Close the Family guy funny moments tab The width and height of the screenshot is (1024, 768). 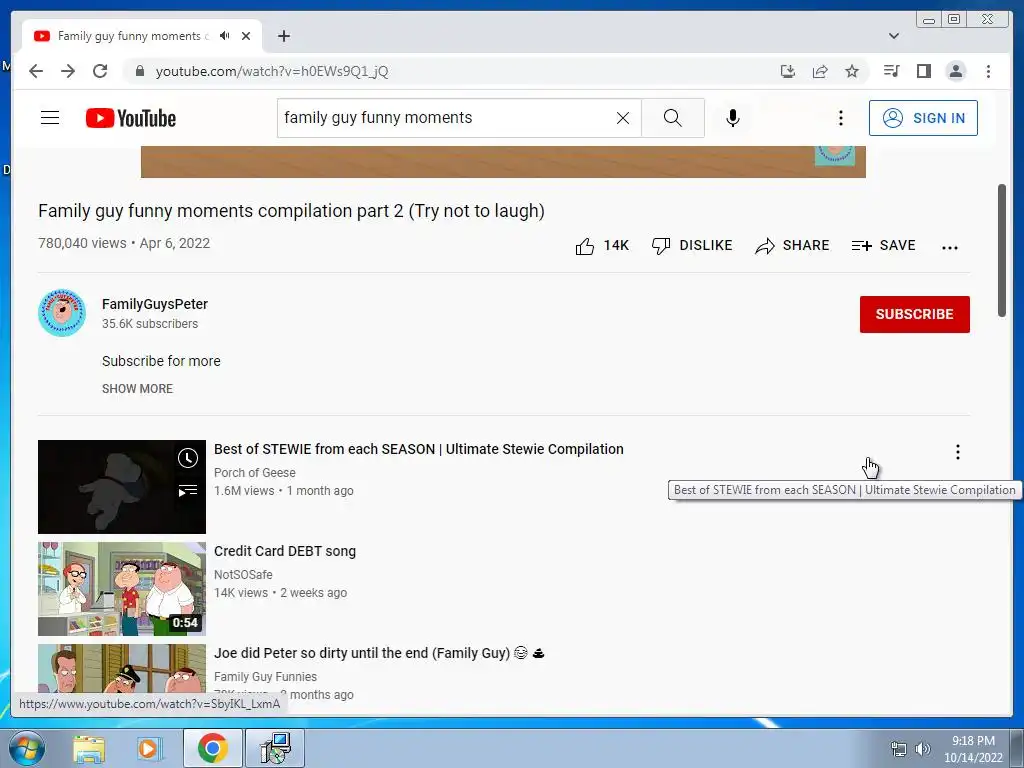(x=246, y=36)
